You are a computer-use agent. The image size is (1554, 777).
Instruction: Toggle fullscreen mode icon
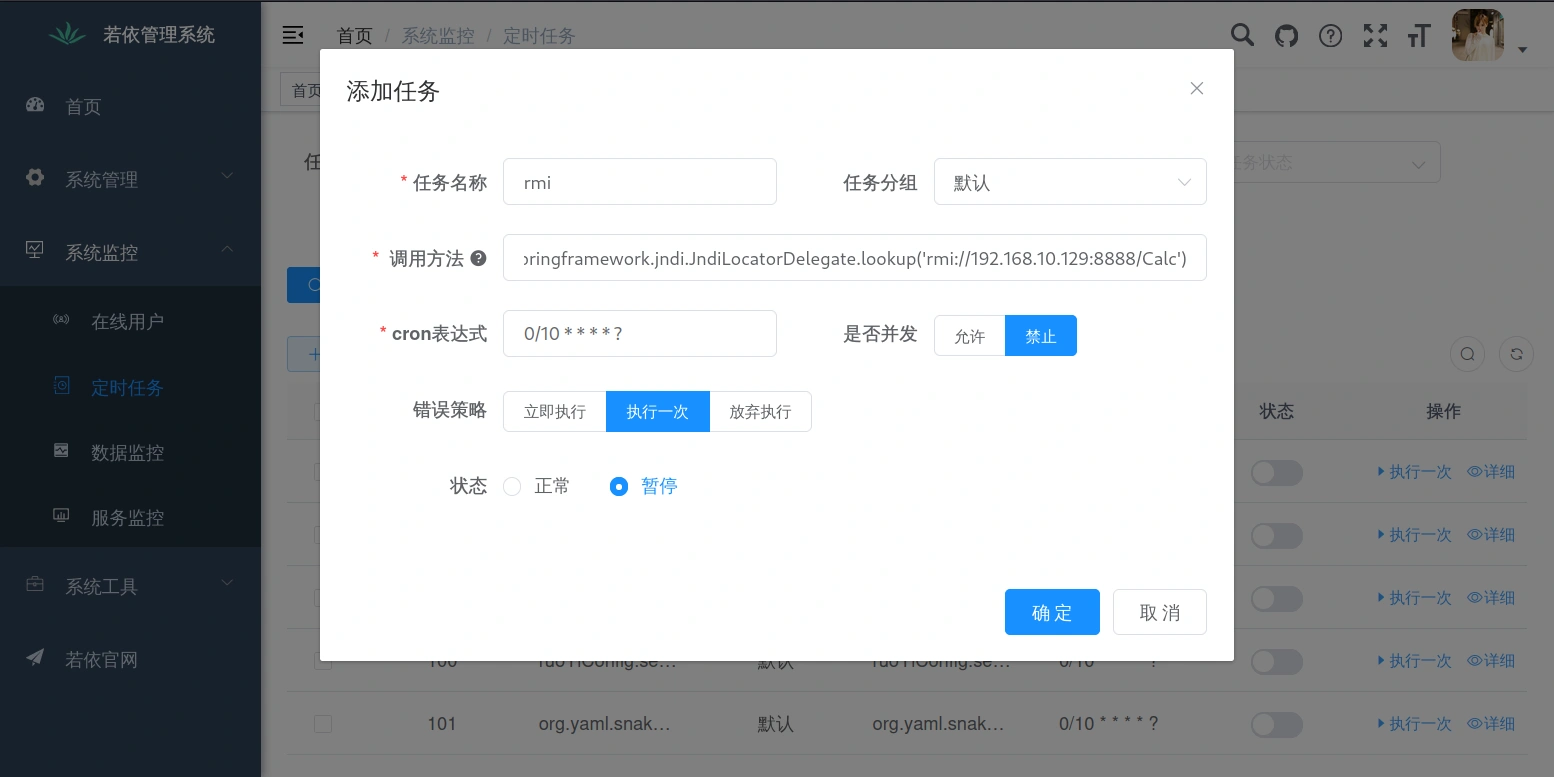[1375, 36]
